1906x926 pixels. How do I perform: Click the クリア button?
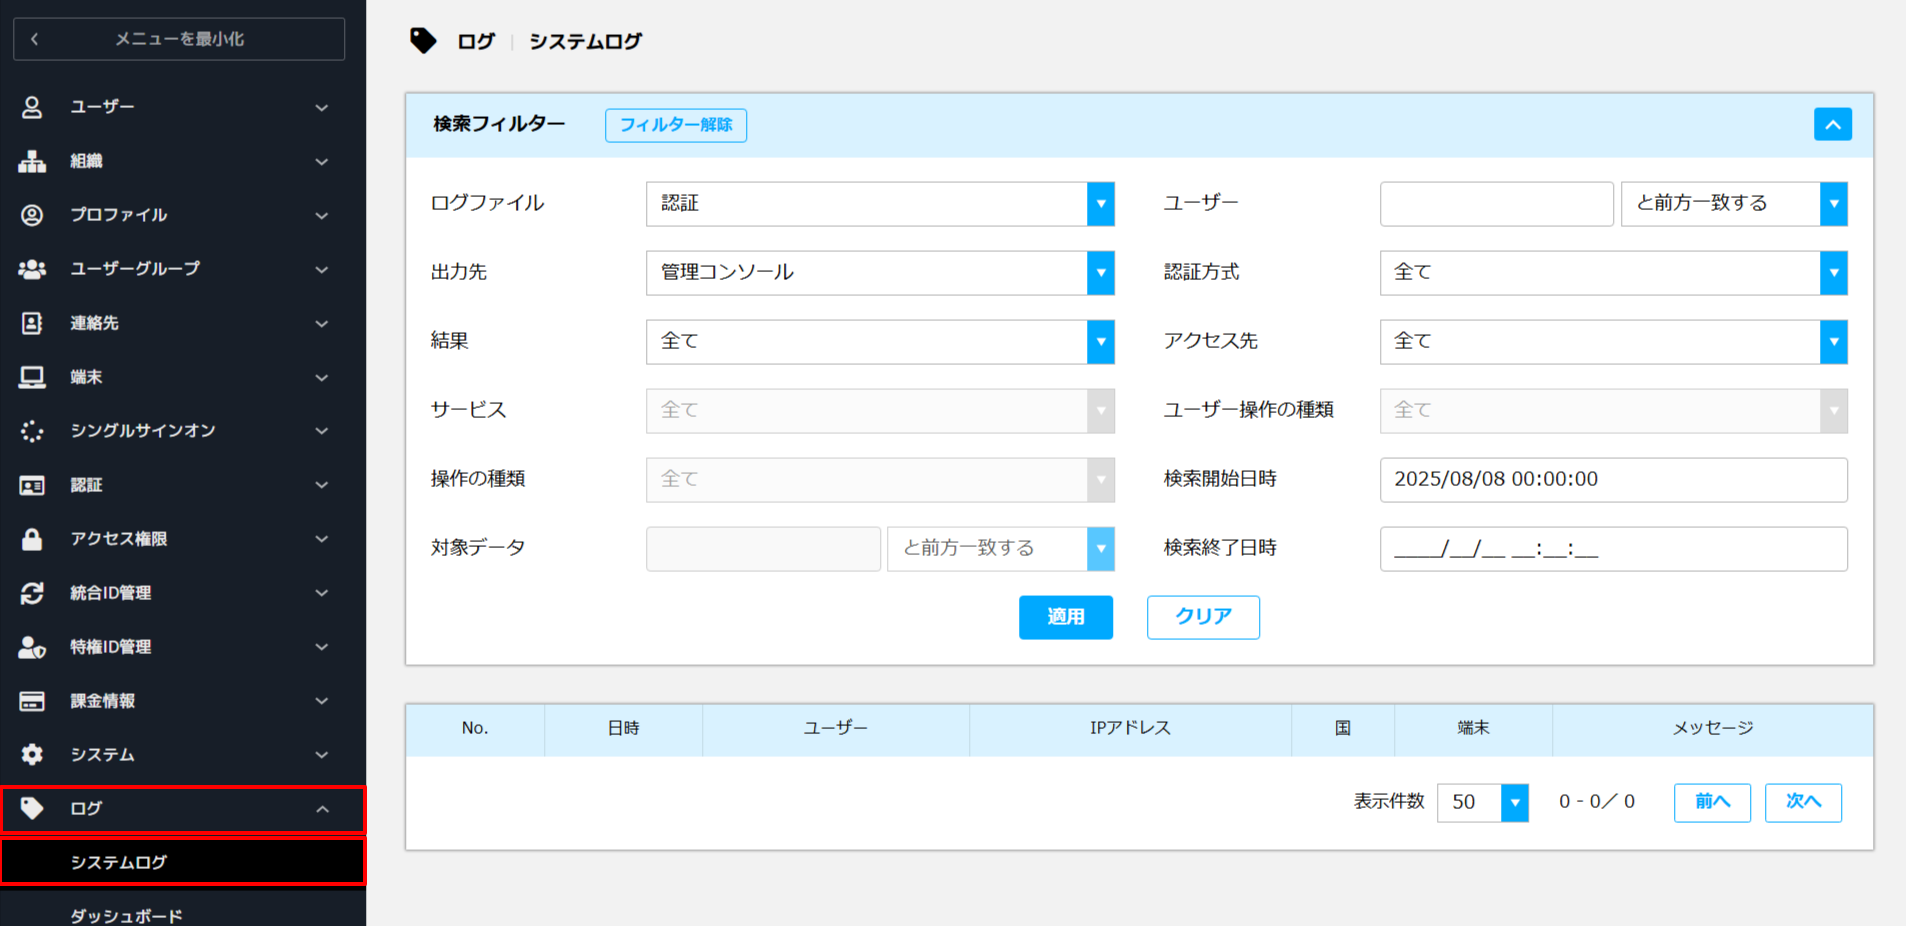pos(1203,617)
